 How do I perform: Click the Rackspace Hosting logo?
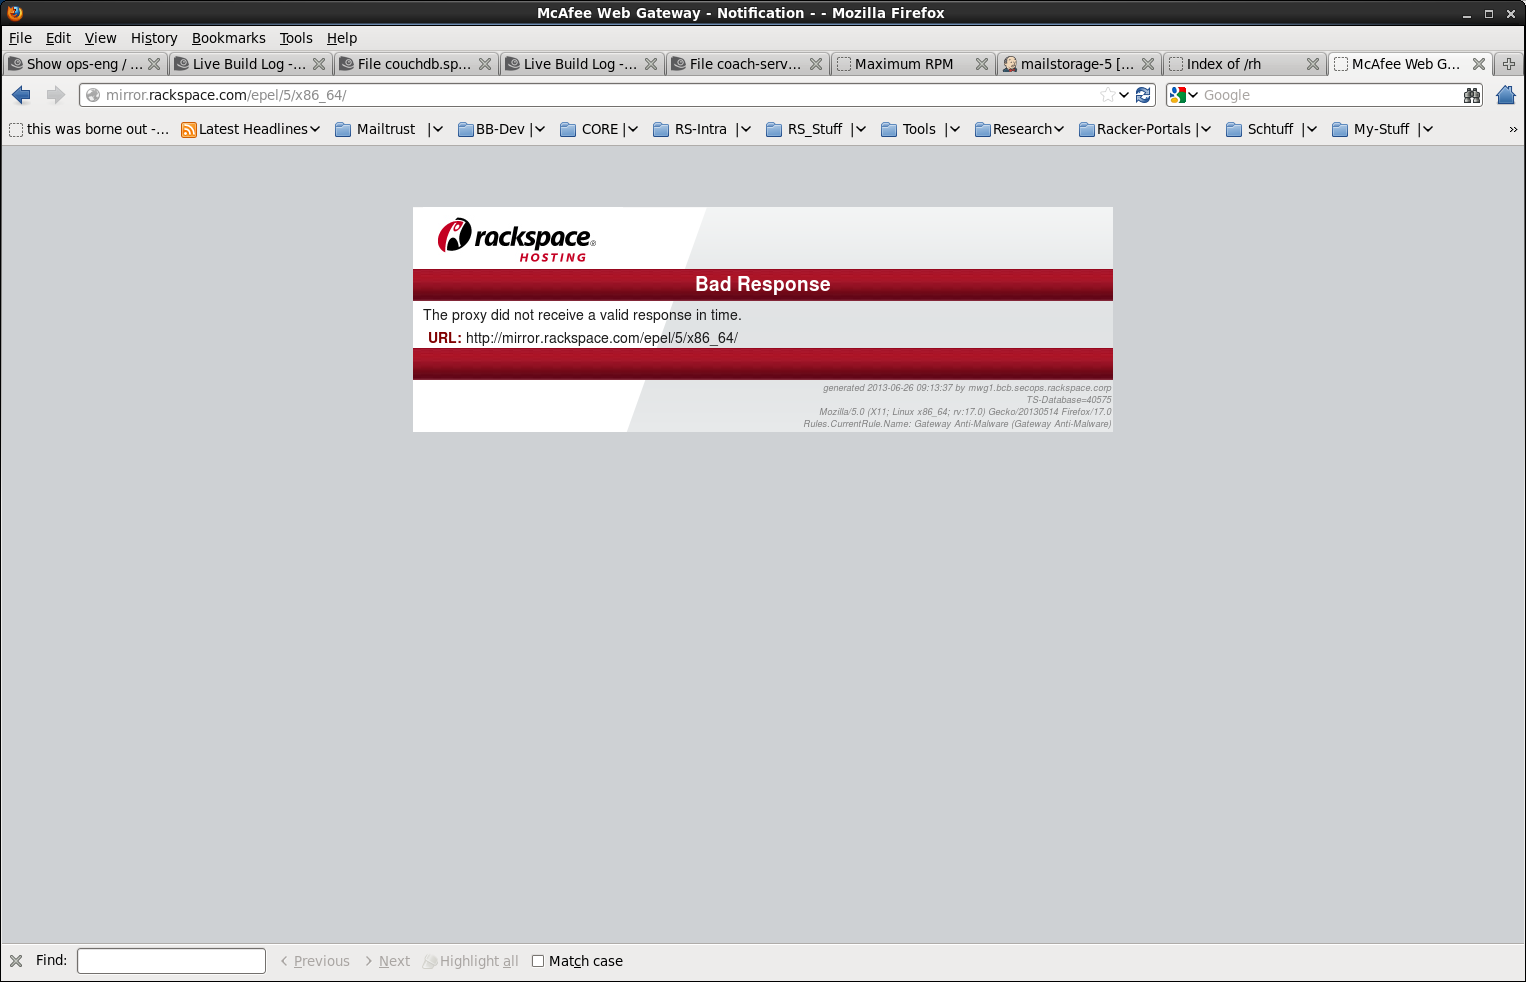pyautogui.click(x=516, y=240)
